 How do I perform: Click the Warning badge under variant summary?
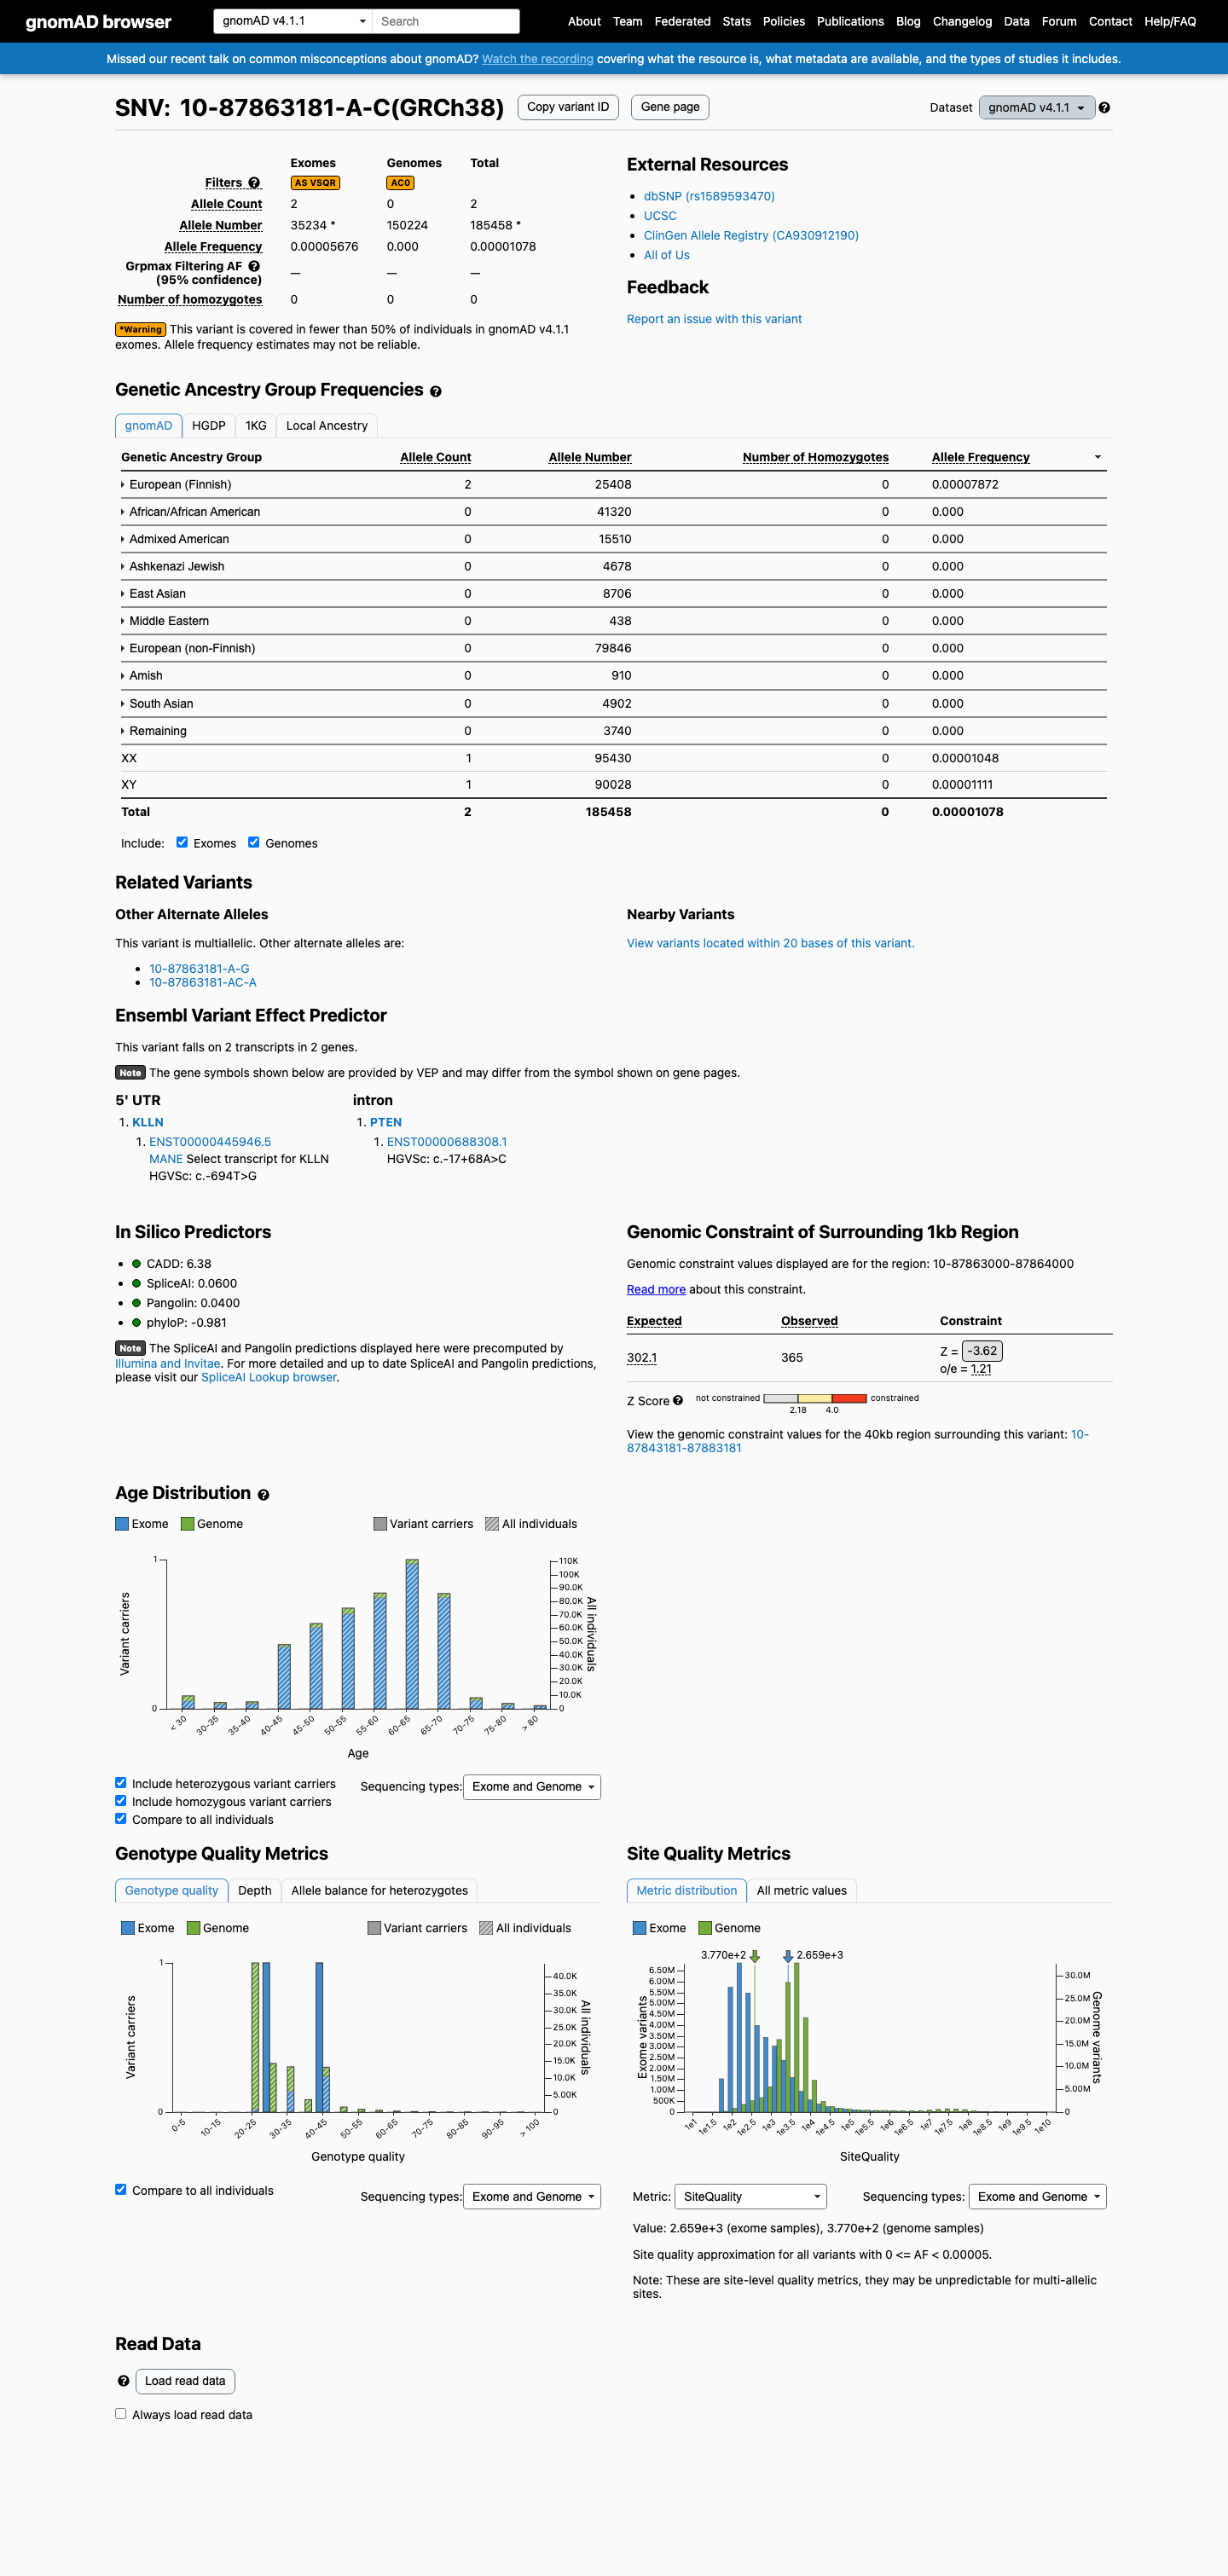pos(140,329)
